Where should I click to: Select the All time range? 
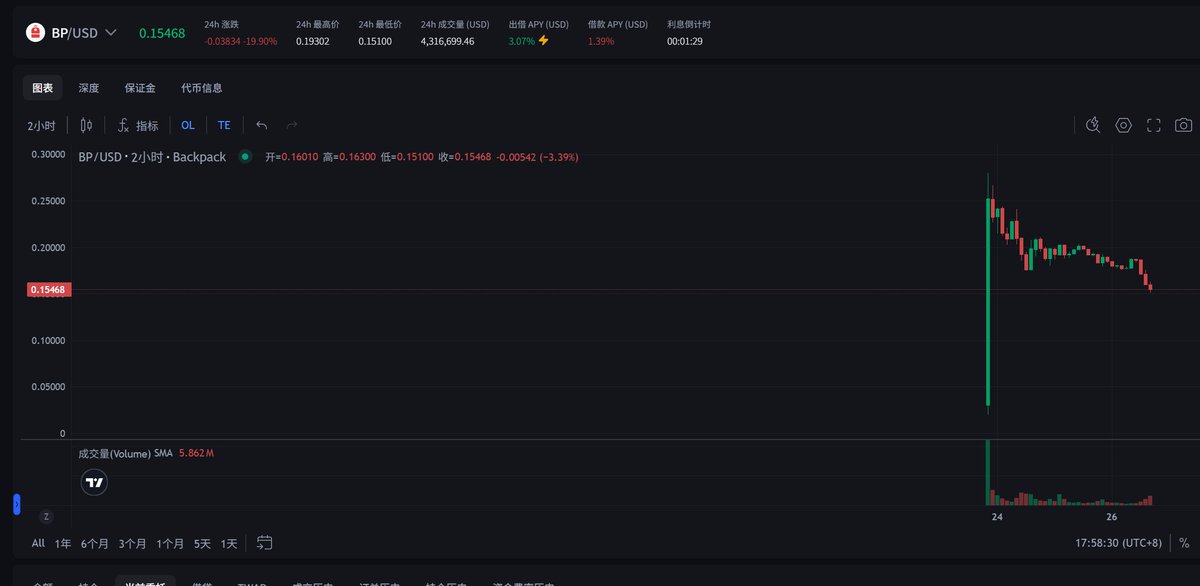(x=38, y=543)
